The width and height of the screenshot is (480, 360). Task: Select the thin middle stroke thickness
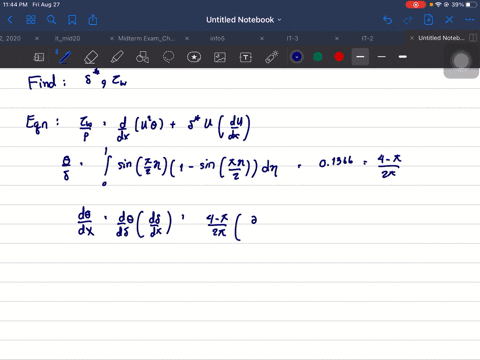(x=382, y=57)
